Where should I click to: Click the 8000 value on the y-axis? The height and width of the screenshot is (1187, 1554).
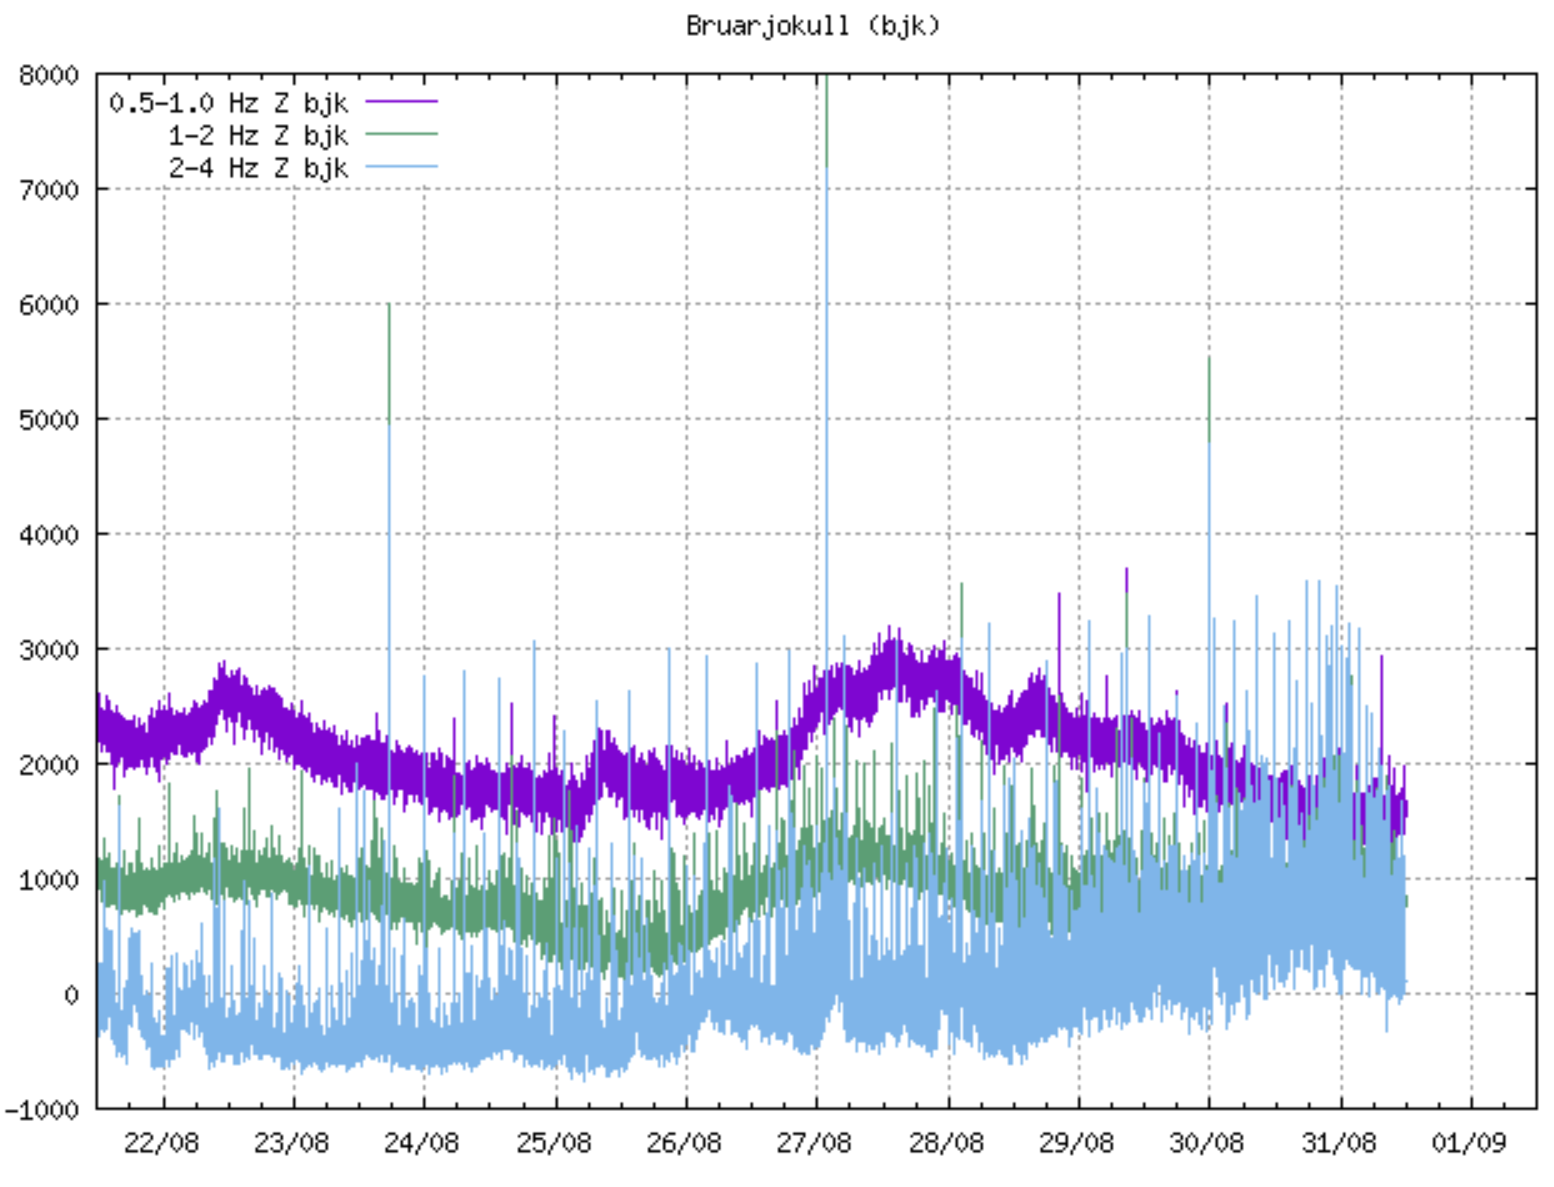48,76
